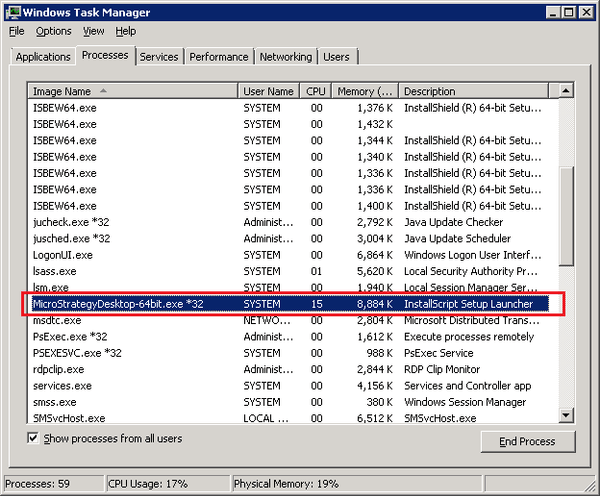600x496 pixels.
Task: Open the View menu
Action: 93,31
